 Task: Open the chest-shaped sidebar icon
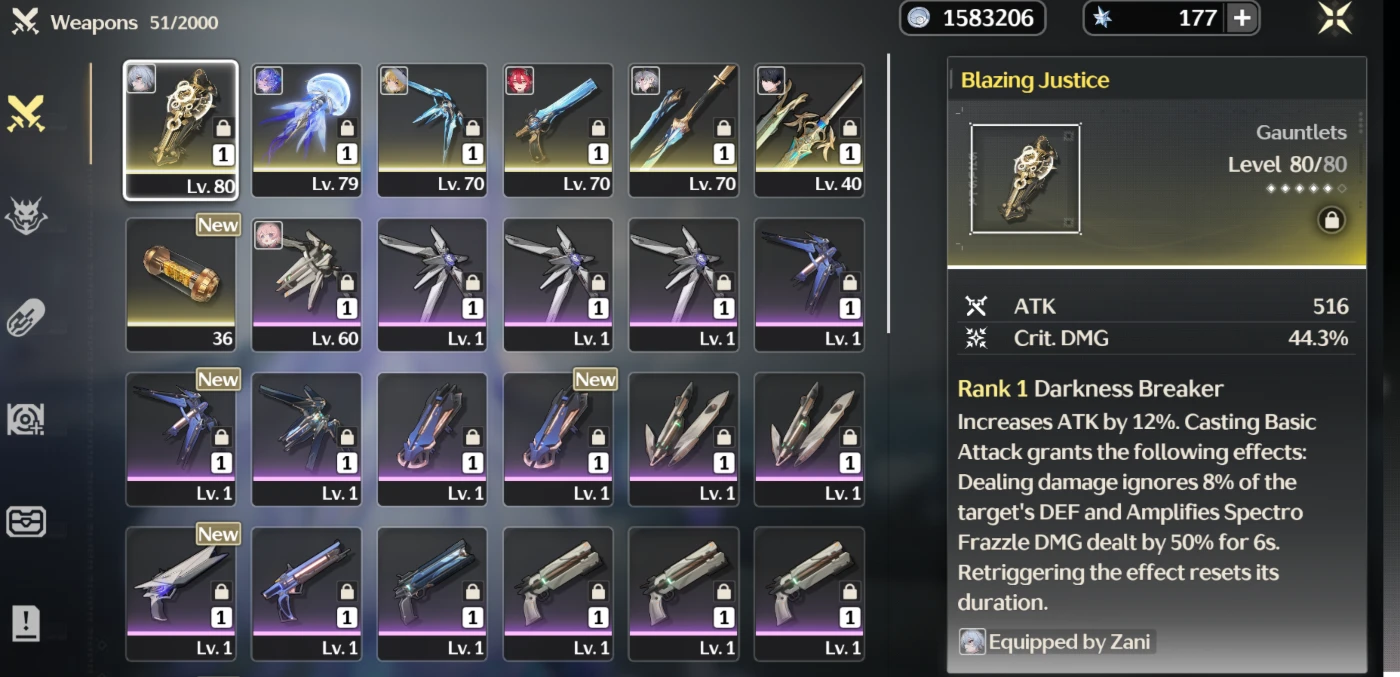point(26,521)
